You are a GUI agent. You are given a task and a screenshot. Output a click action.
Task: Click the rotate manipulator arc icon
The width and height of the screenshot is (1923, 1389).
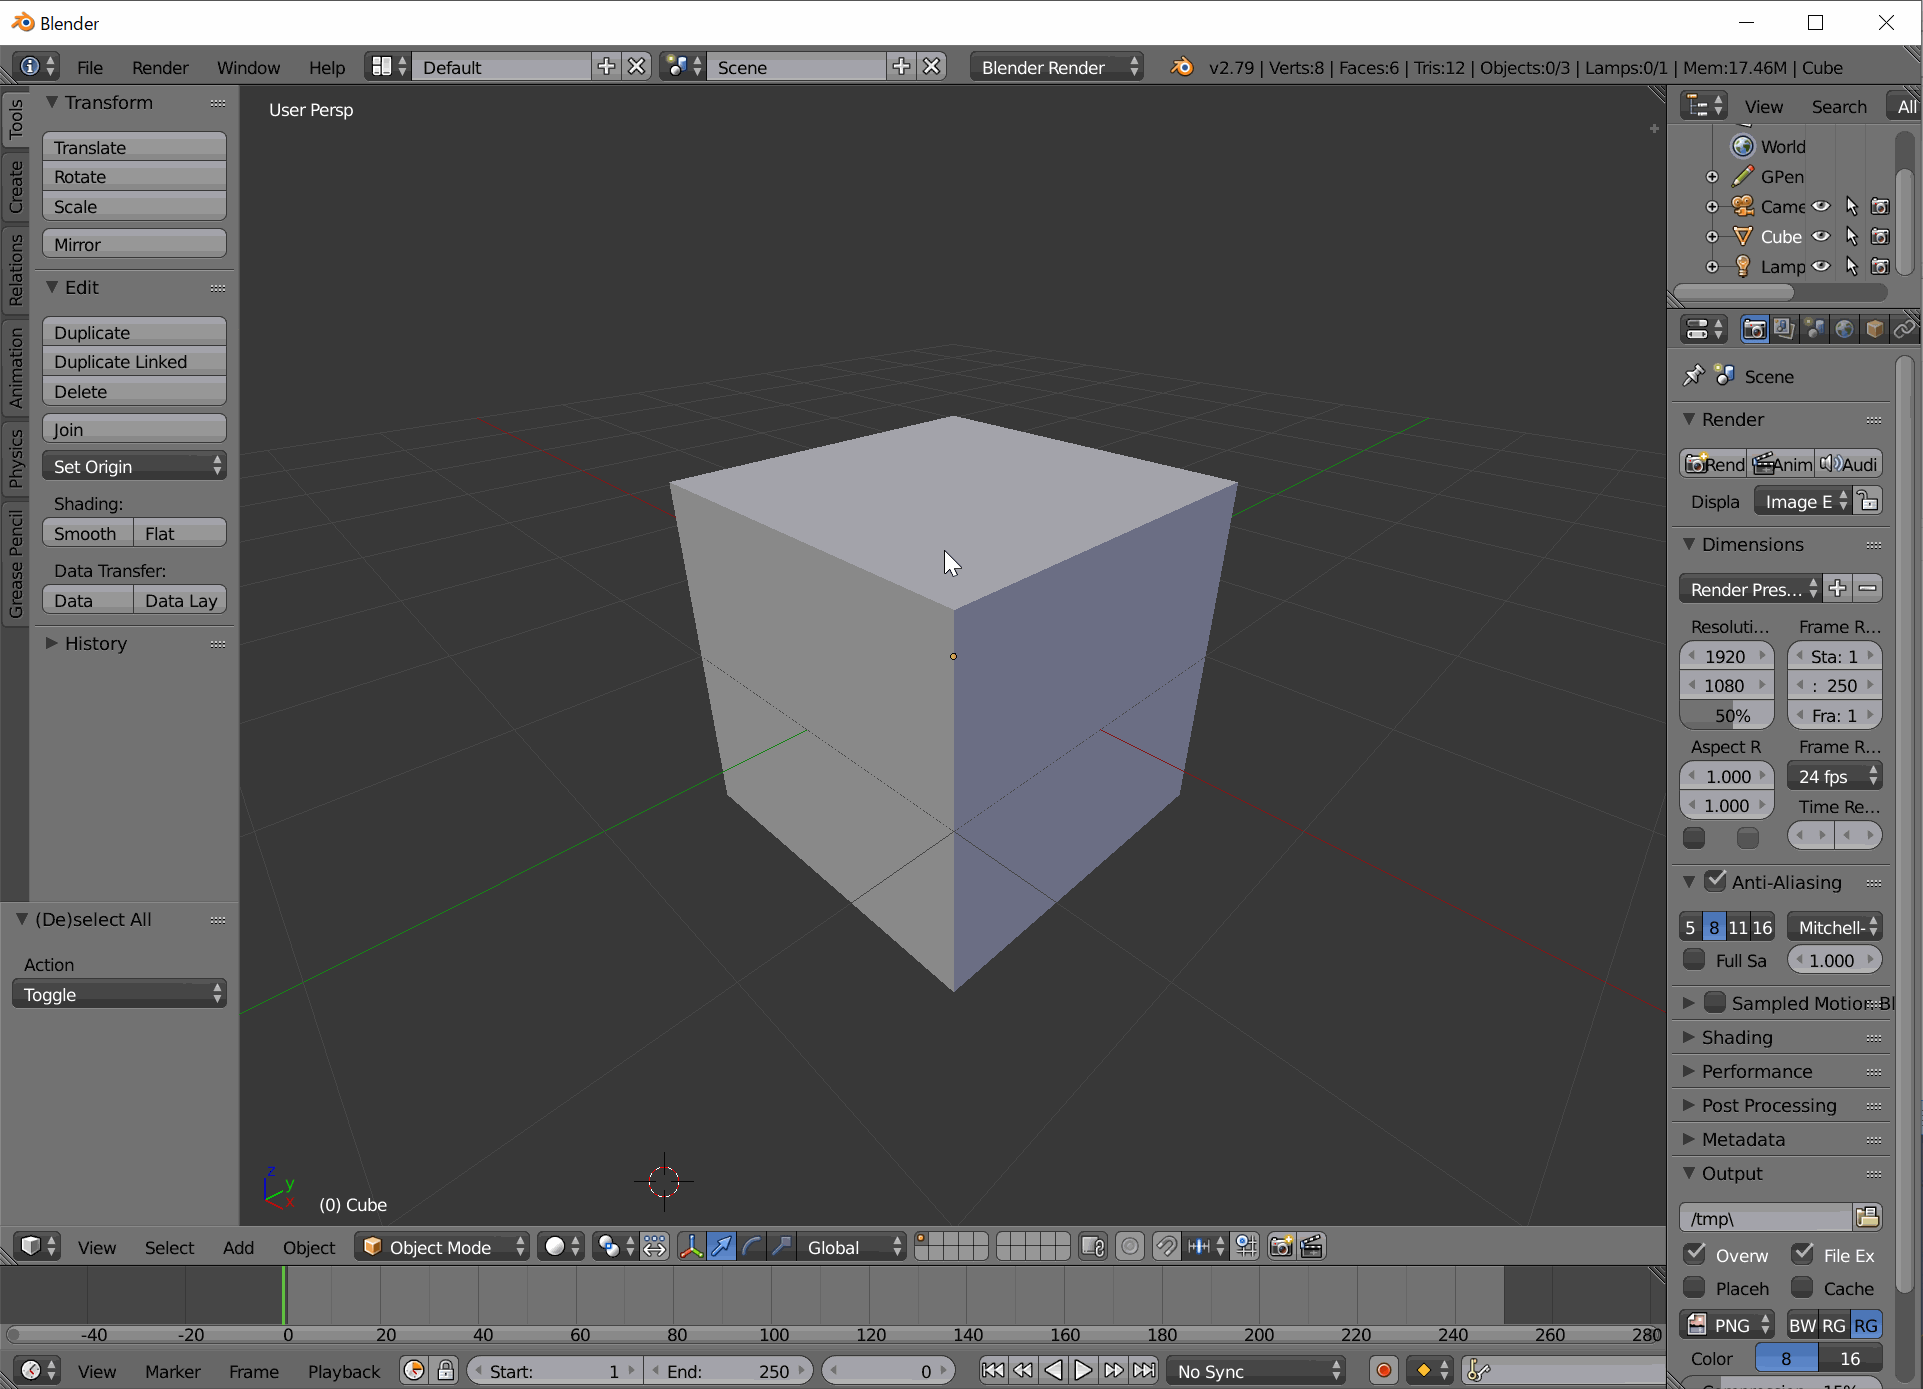click(x=752, y=1247)
